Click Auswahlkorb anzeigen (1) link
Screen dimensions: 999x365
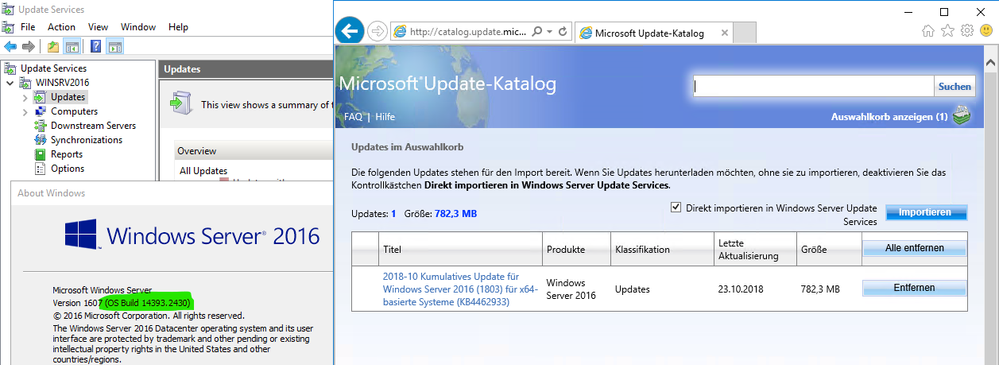click(889, 117)
